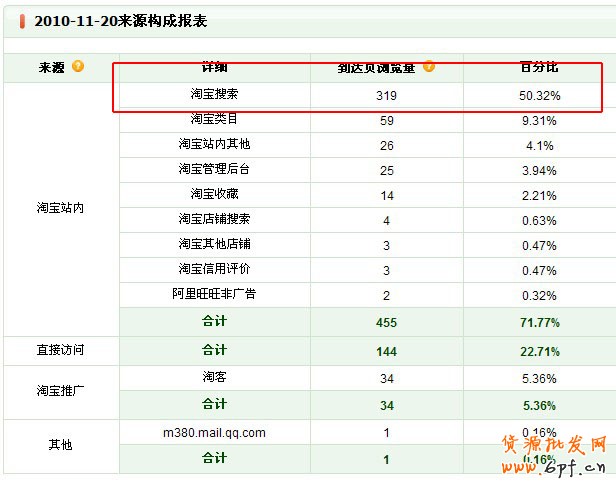Image resolution: width=616 pixels, height=489 pixels.
Task: Select the 淘宝推广 source category cell
Action: [60, 391]
